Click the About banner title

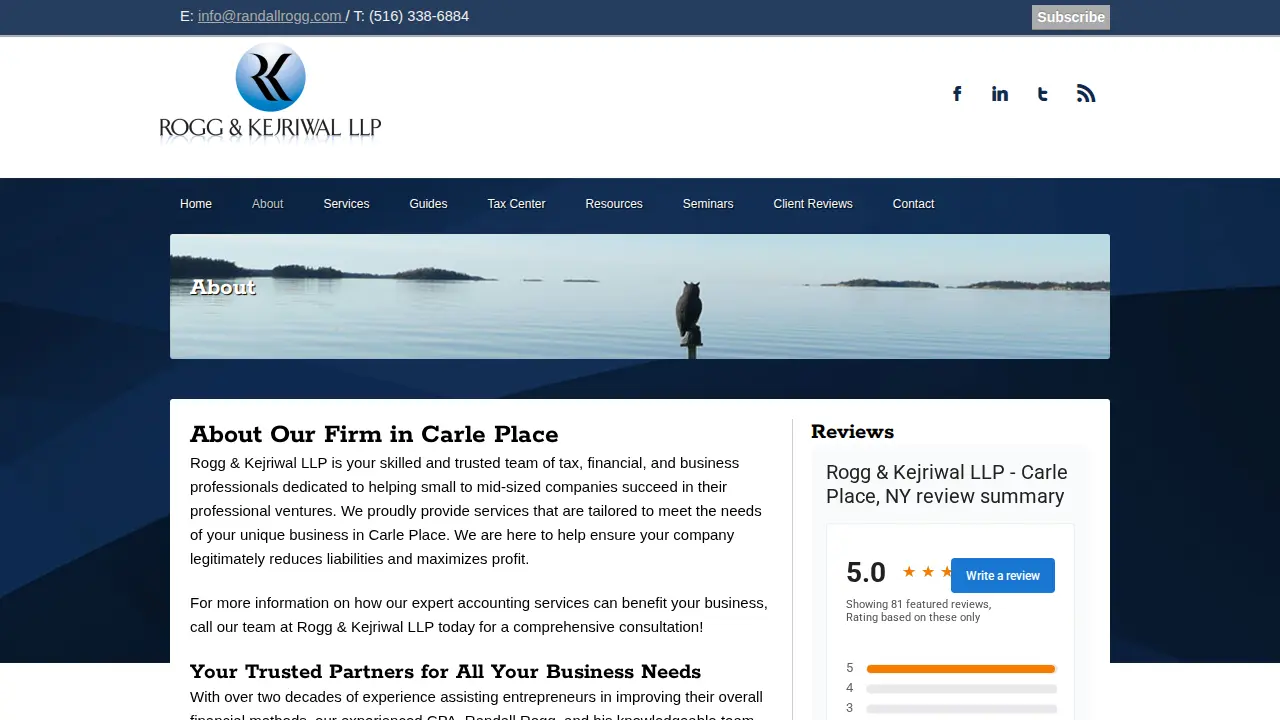coord(223,288)
